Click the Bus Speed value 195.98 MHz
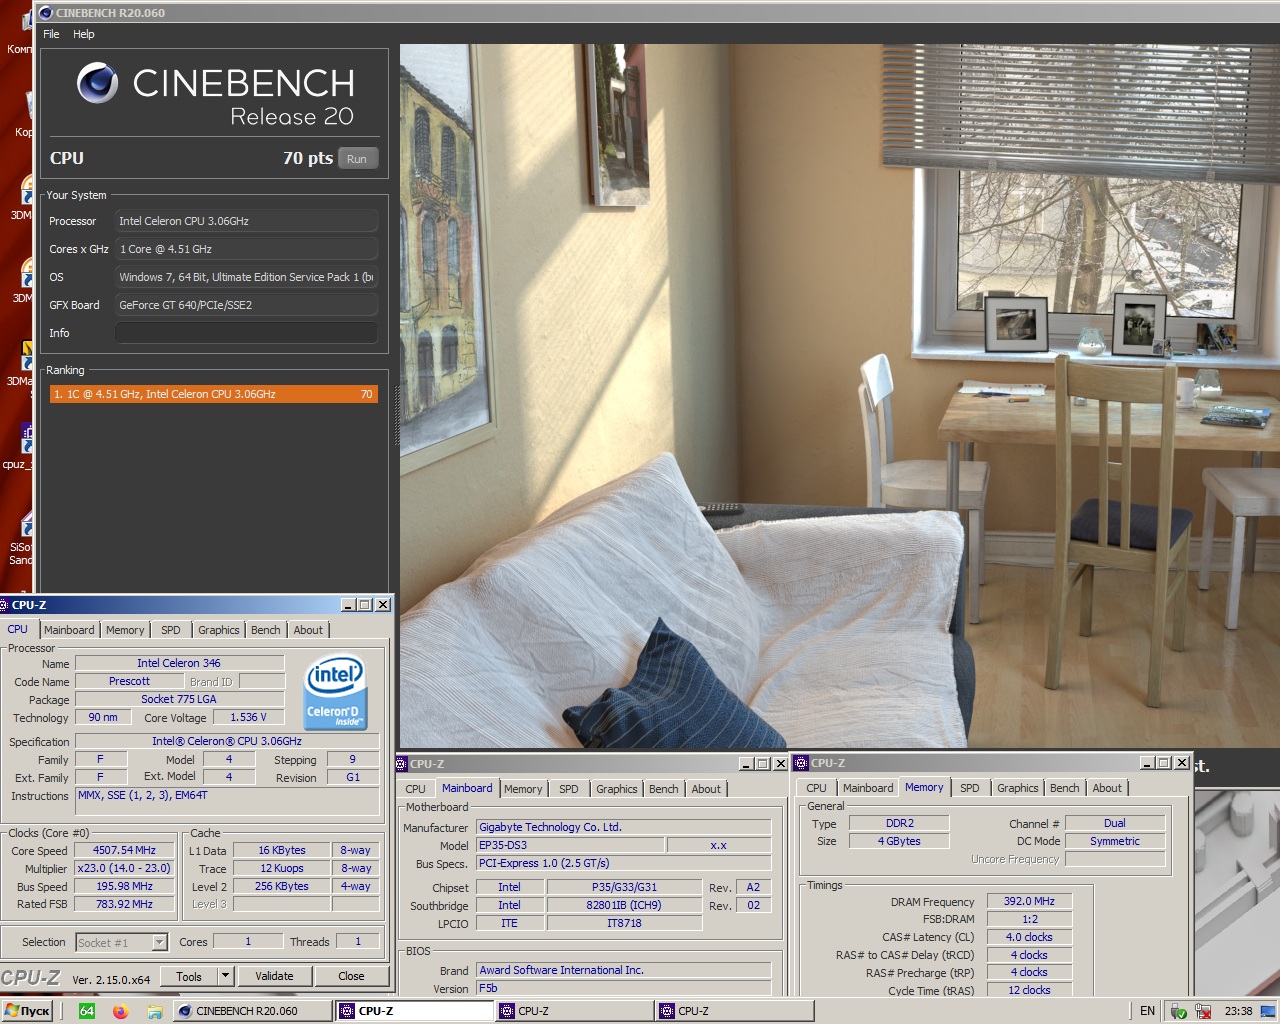The image size is (1280, 1024). (124, 886)
